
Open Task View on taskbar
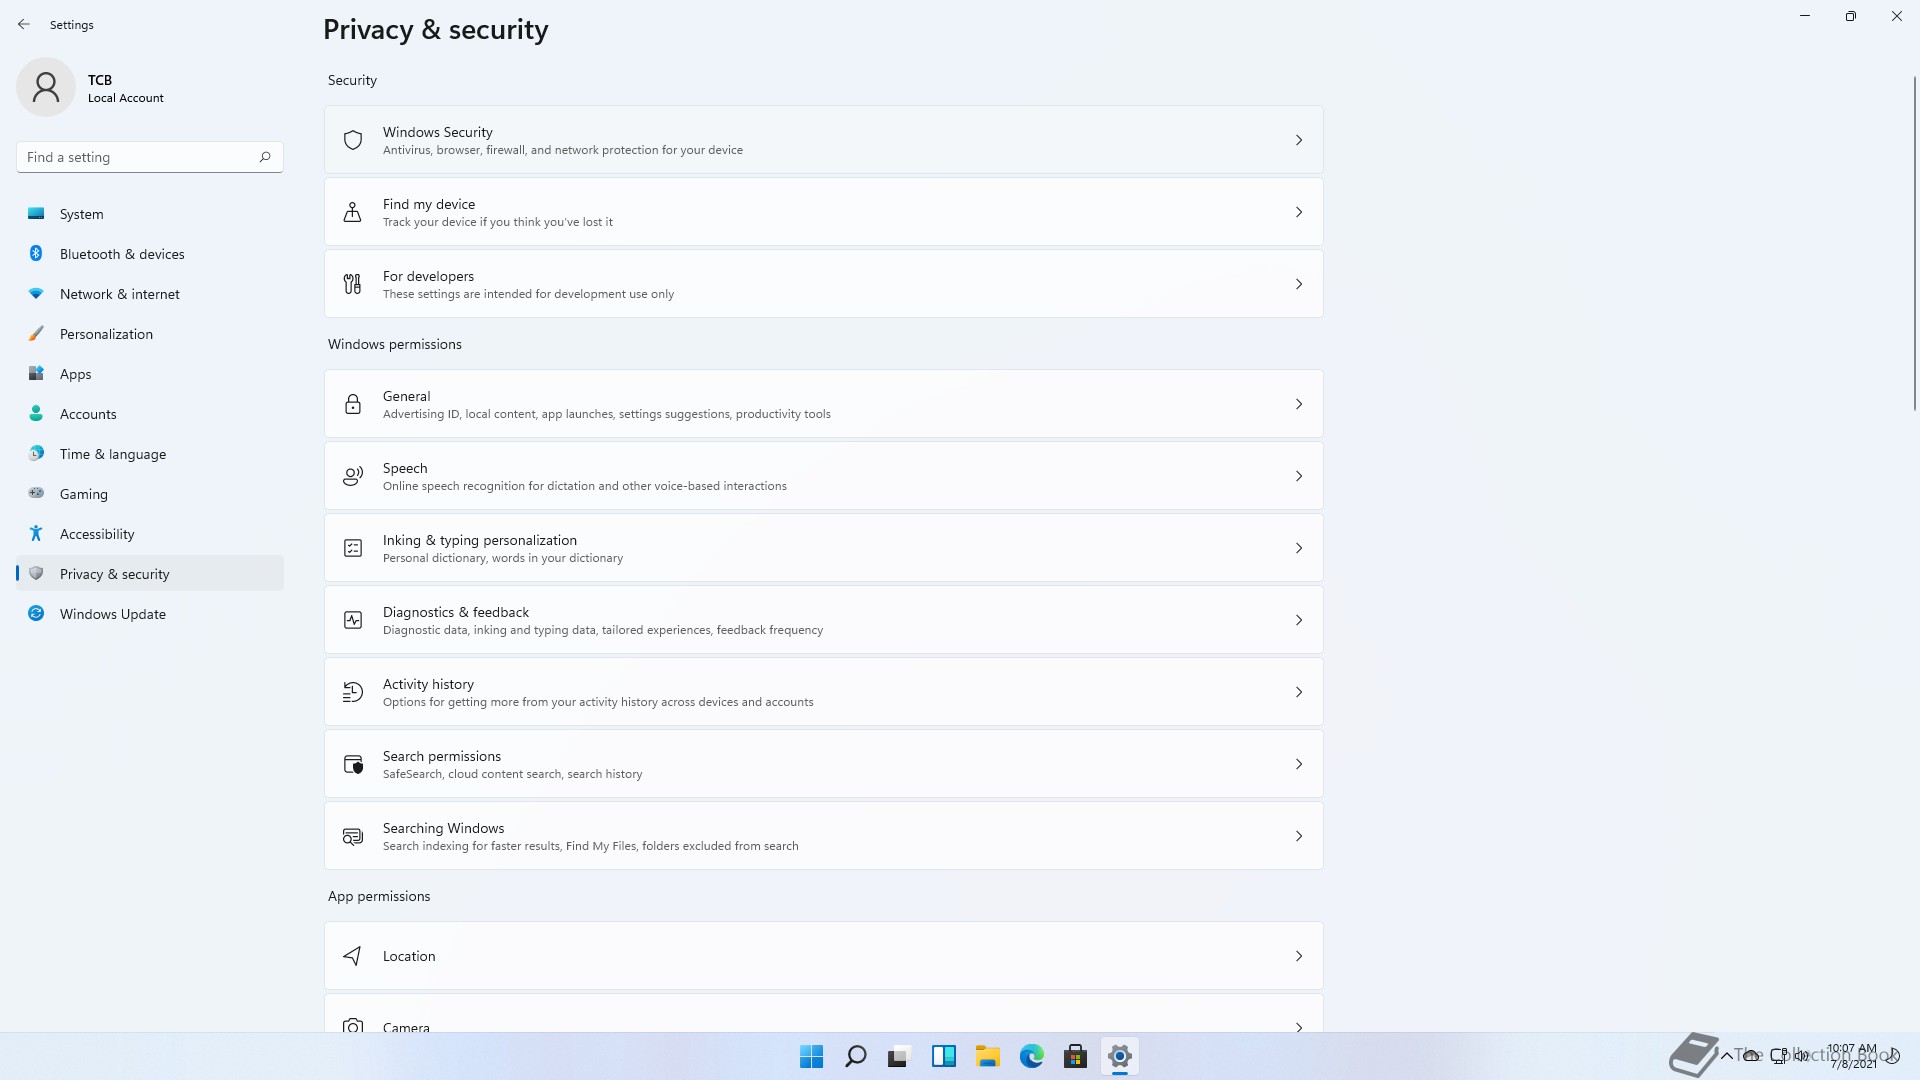[899, 1056]
